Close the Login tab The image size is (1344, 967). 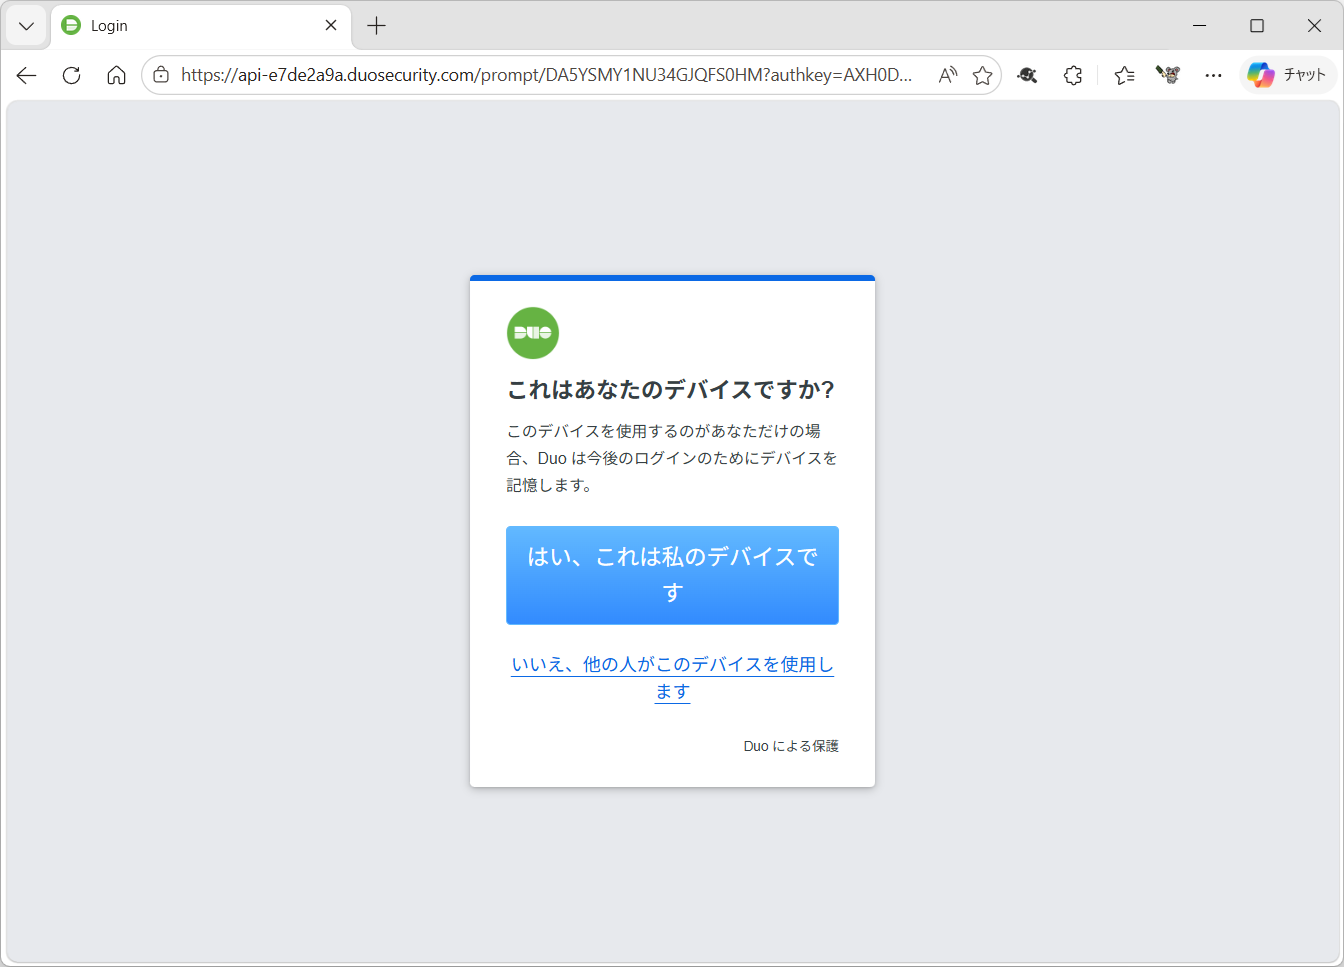(331, 26)
